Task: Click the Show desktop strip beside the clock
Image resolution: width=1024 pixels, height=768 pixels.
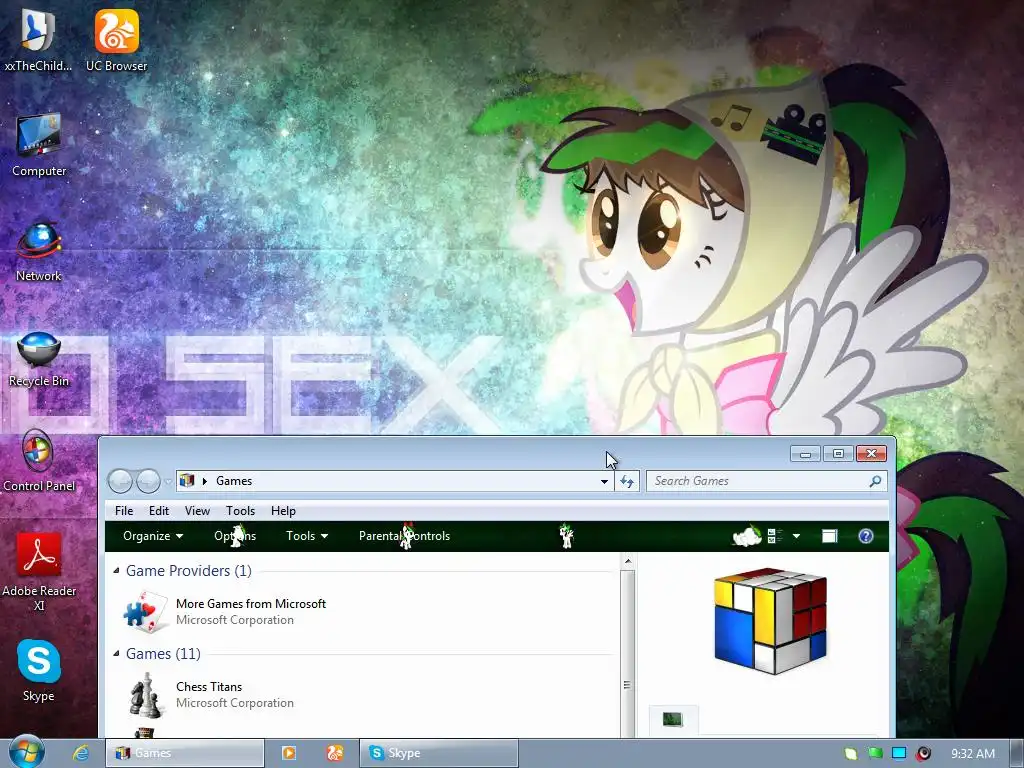Action: click(1016, 753)
